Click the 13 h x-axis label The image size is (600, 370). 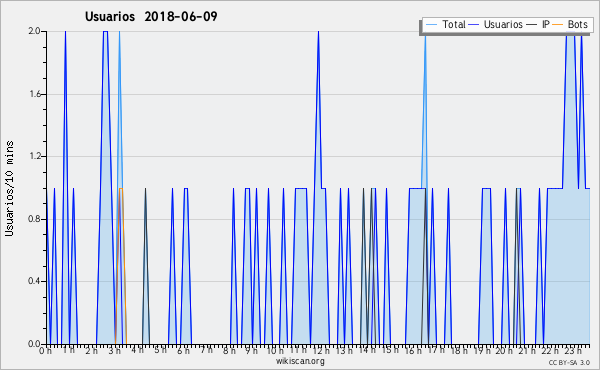point(344,350)
